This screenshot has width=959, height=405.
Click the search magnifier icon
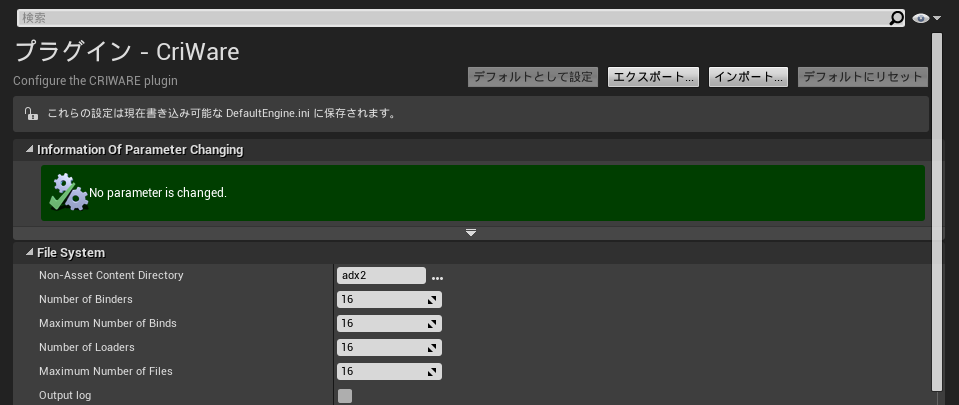(895, 18)
